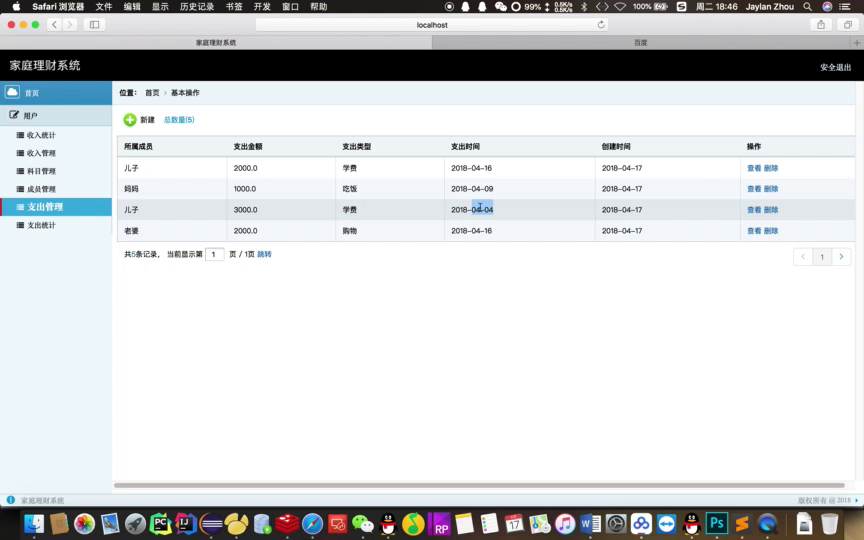Click the 跳转 page jump link
The width and height of the screenshot is (864, 540).
coord(264,254)
